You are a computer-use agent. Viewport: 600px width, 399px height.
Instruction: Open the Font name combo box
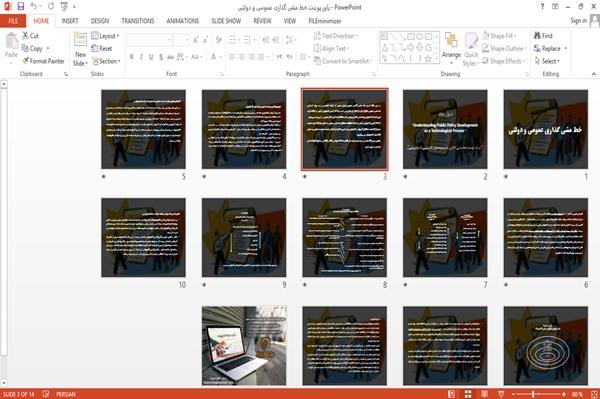click(x=150, y=39)
